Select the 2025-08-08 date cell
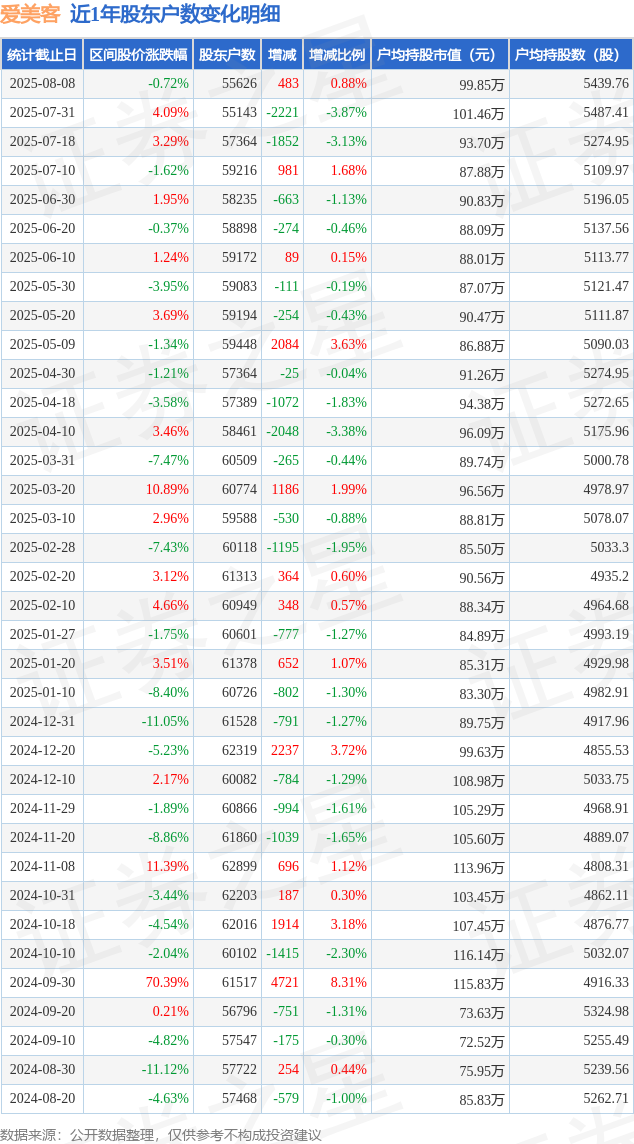The height and width of the screenshot is (1144, 634). tap(42, 83)
